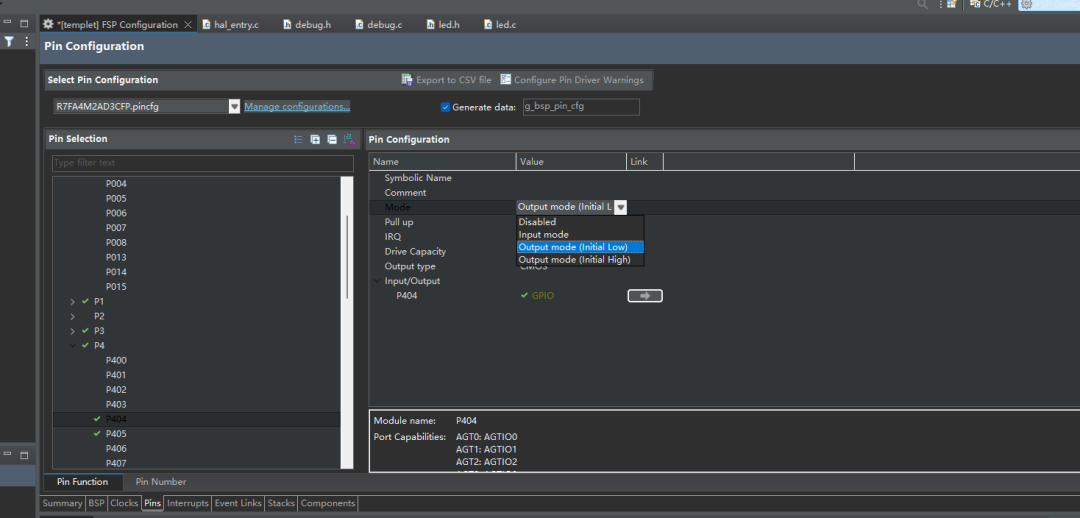1080x518 pixels.
Task: Select Output mode (Initial High) option
Action: click(x=574, y=259)
